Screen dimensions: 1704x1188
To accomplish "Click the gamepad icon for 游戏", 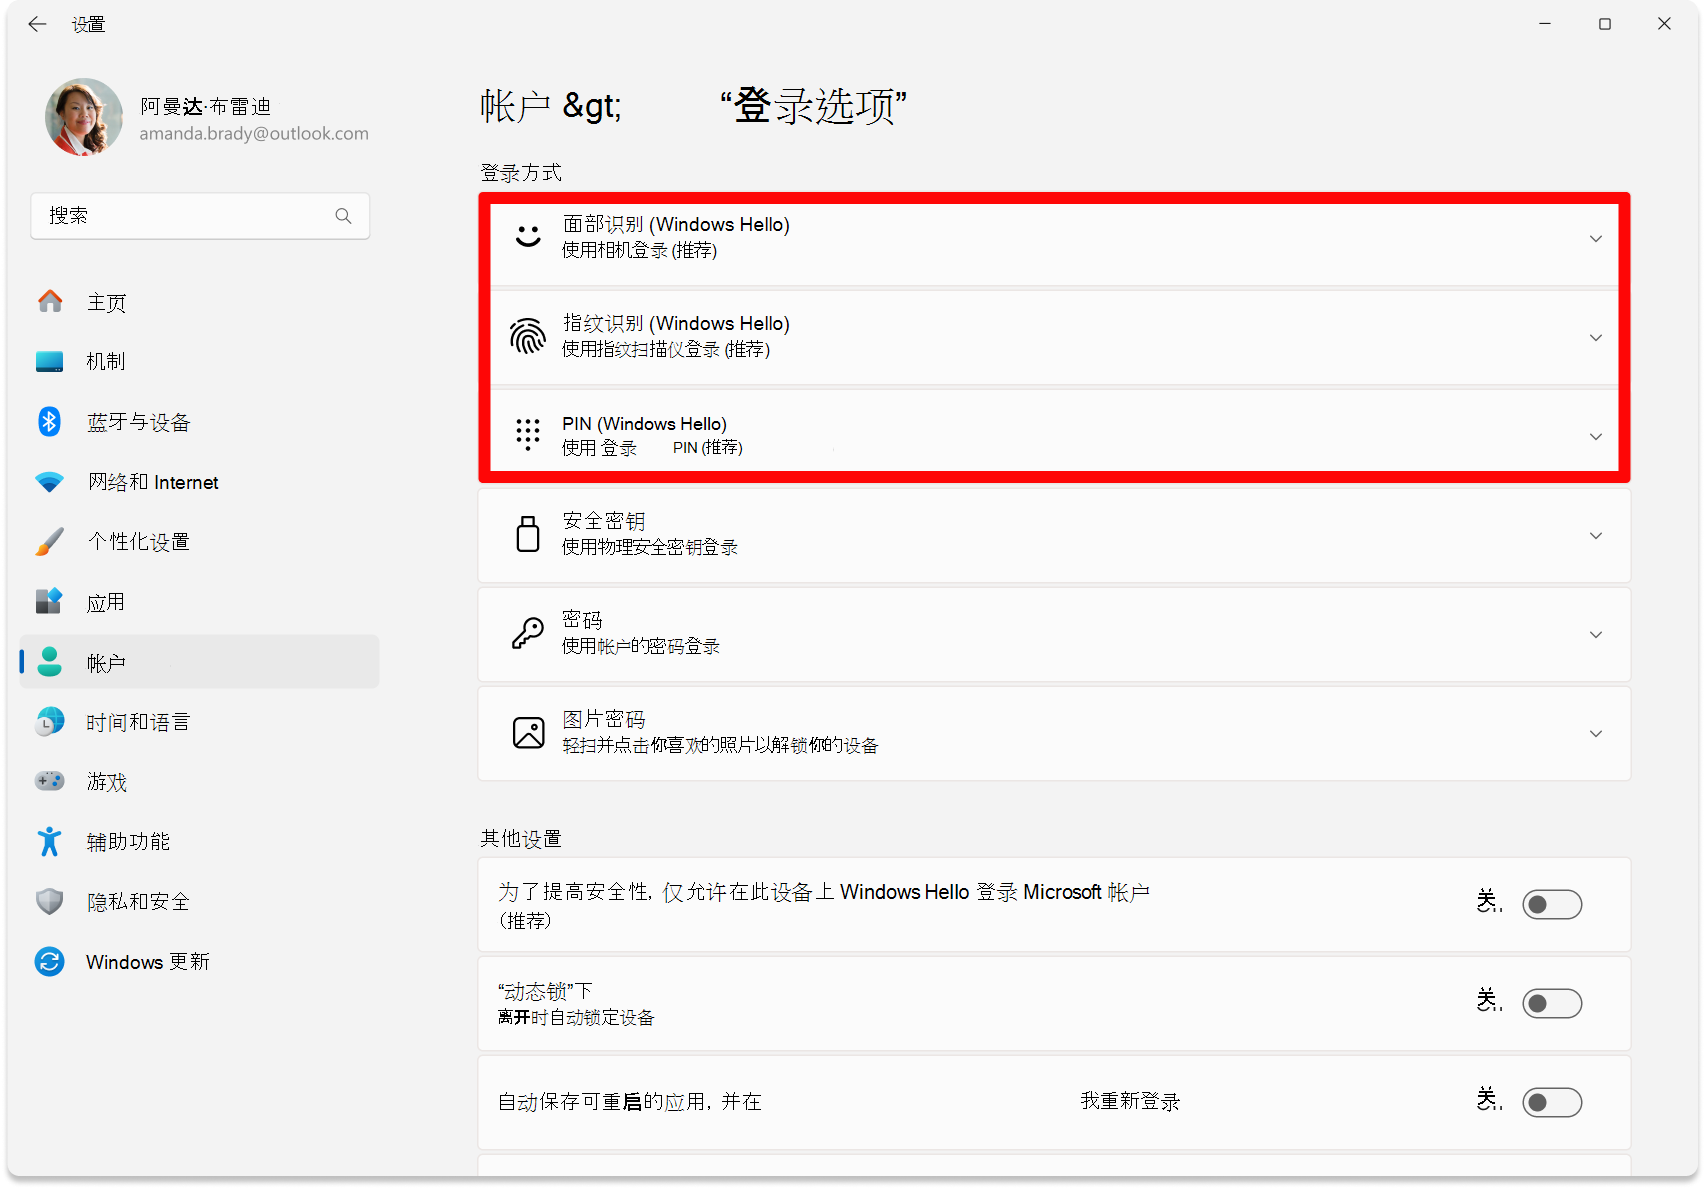I will tap(49, 780).
